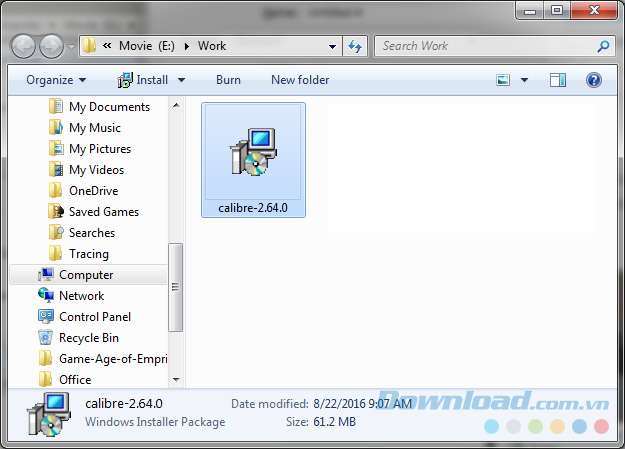Click the Computer icon in sidebar
625x449 pixels.
coord(46,274)
